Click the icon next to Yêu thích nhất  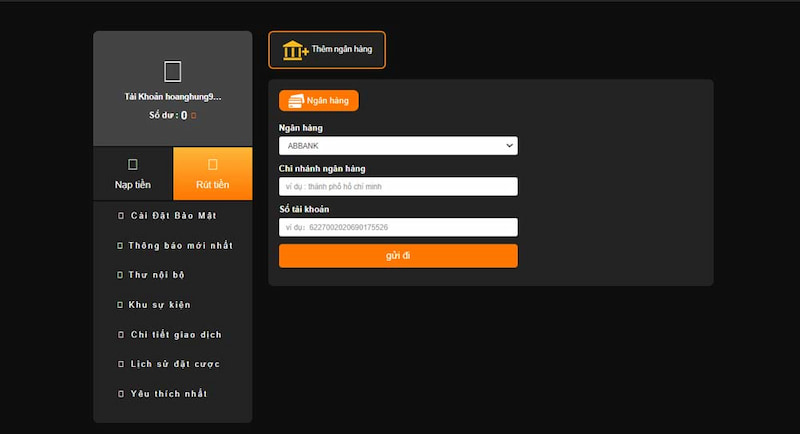pos(121,394)
